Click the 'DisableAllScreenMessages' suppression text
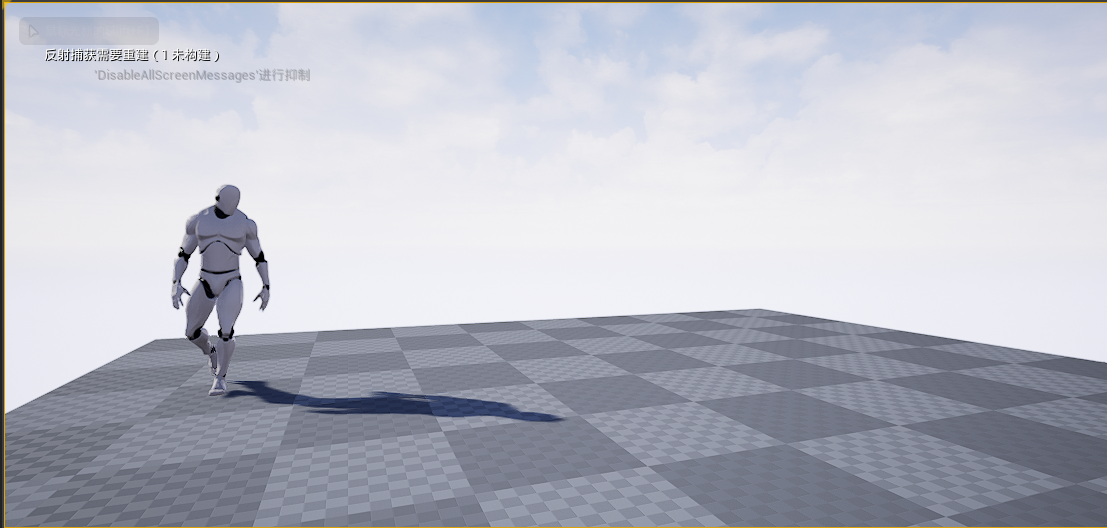Viewport: 1107px width, 528px height. [202, 75]
